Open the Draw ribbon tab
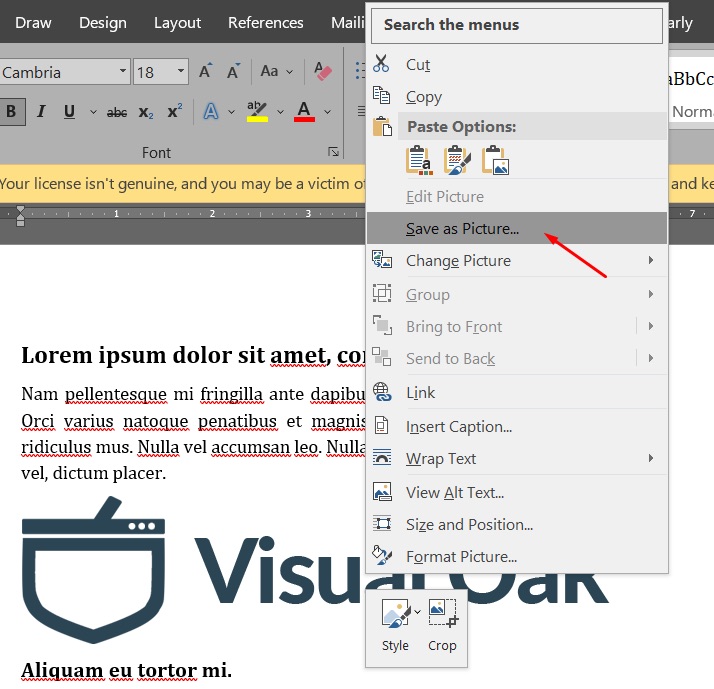 33,22
